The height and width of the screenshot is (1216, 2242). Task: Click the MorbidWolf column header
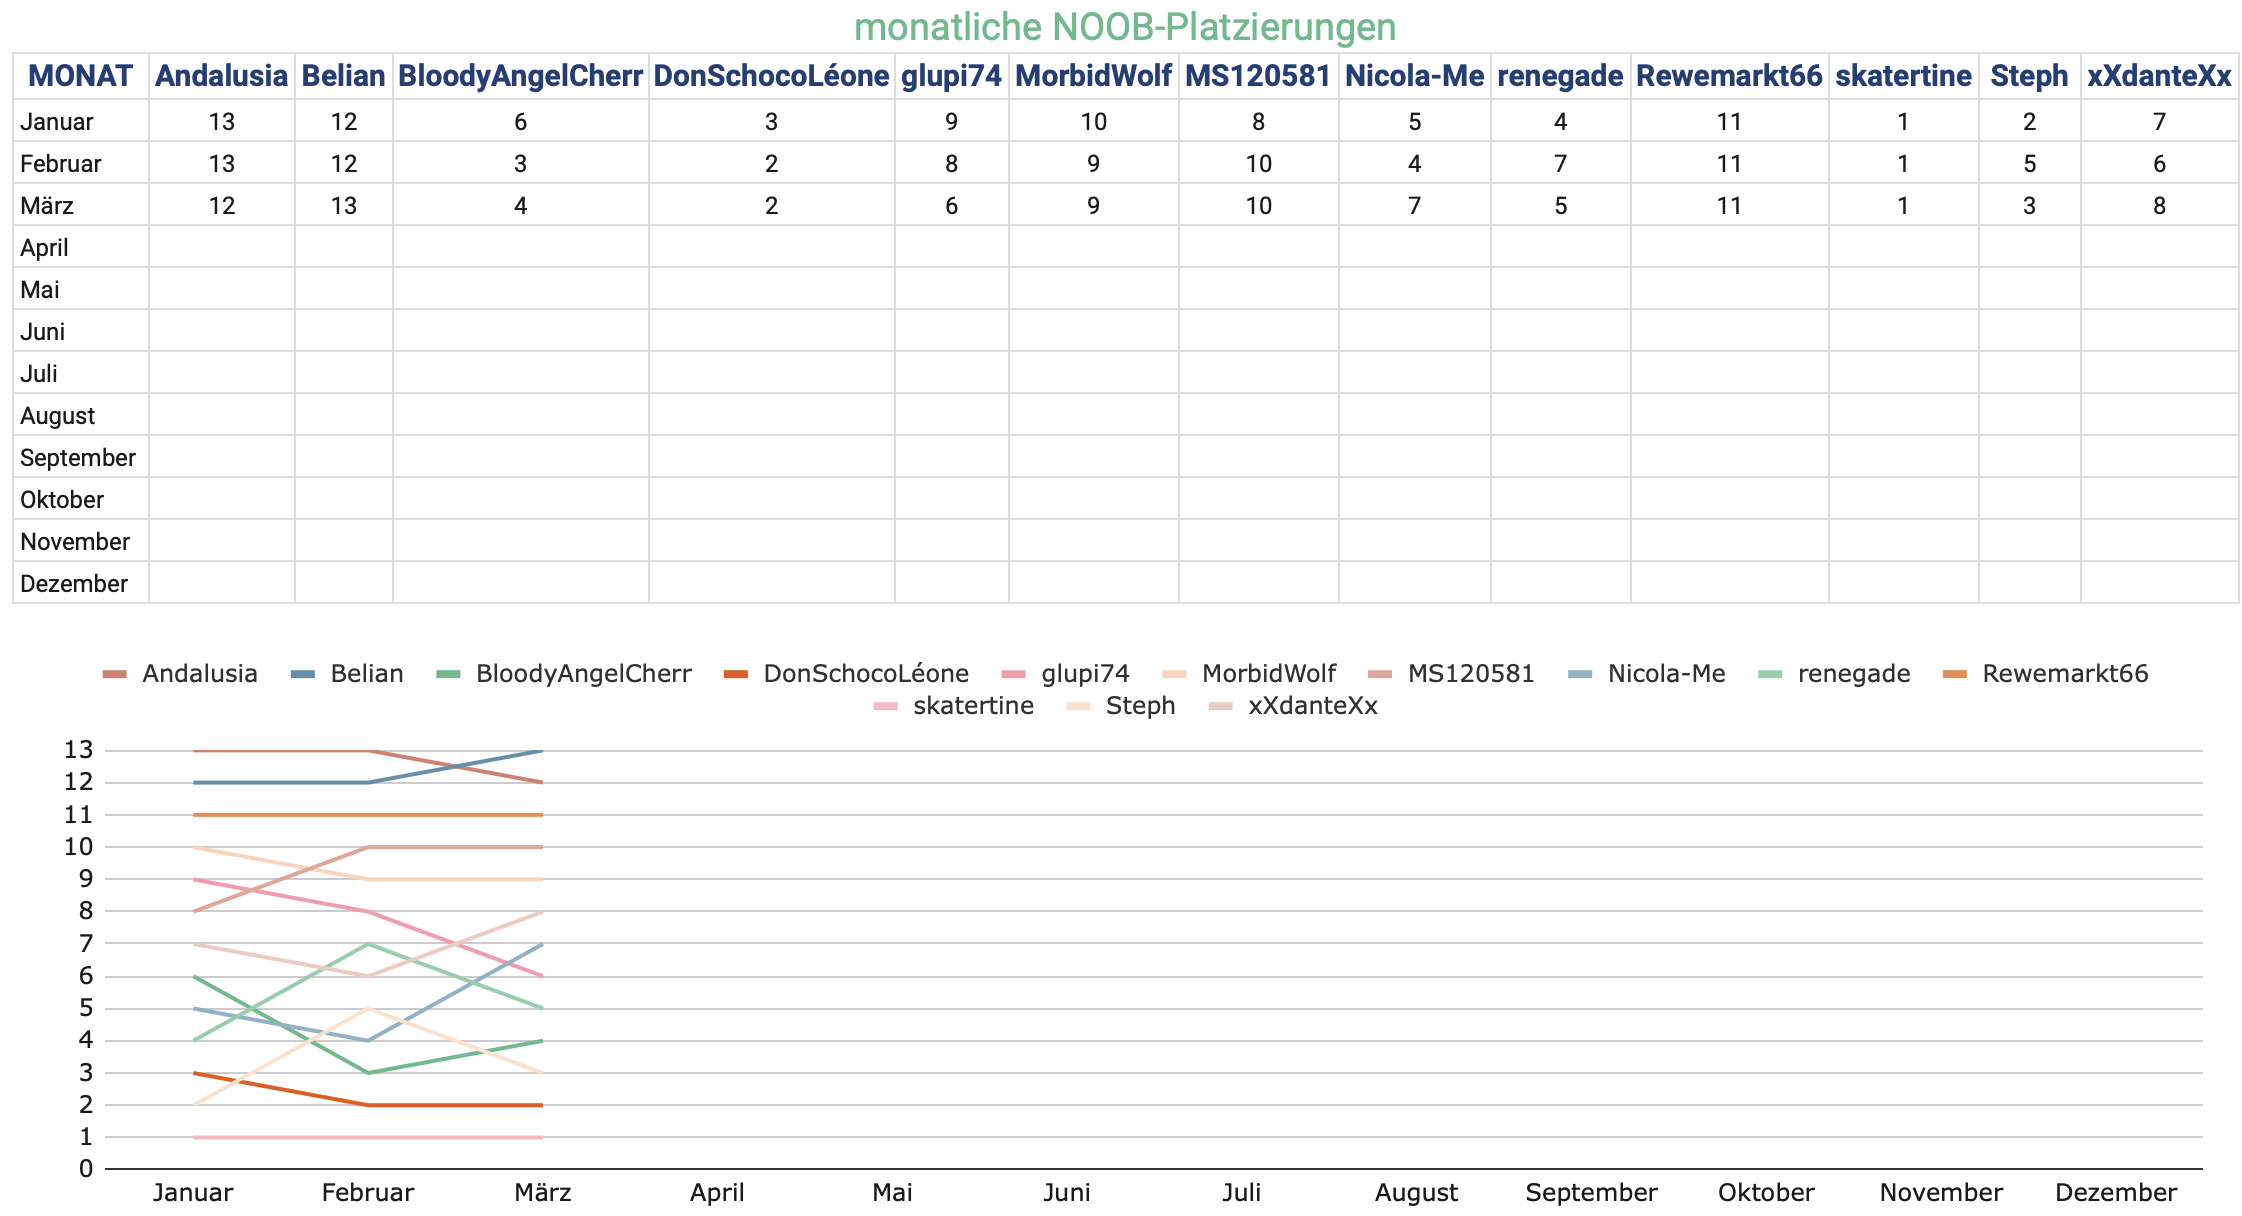point(1094,76)
